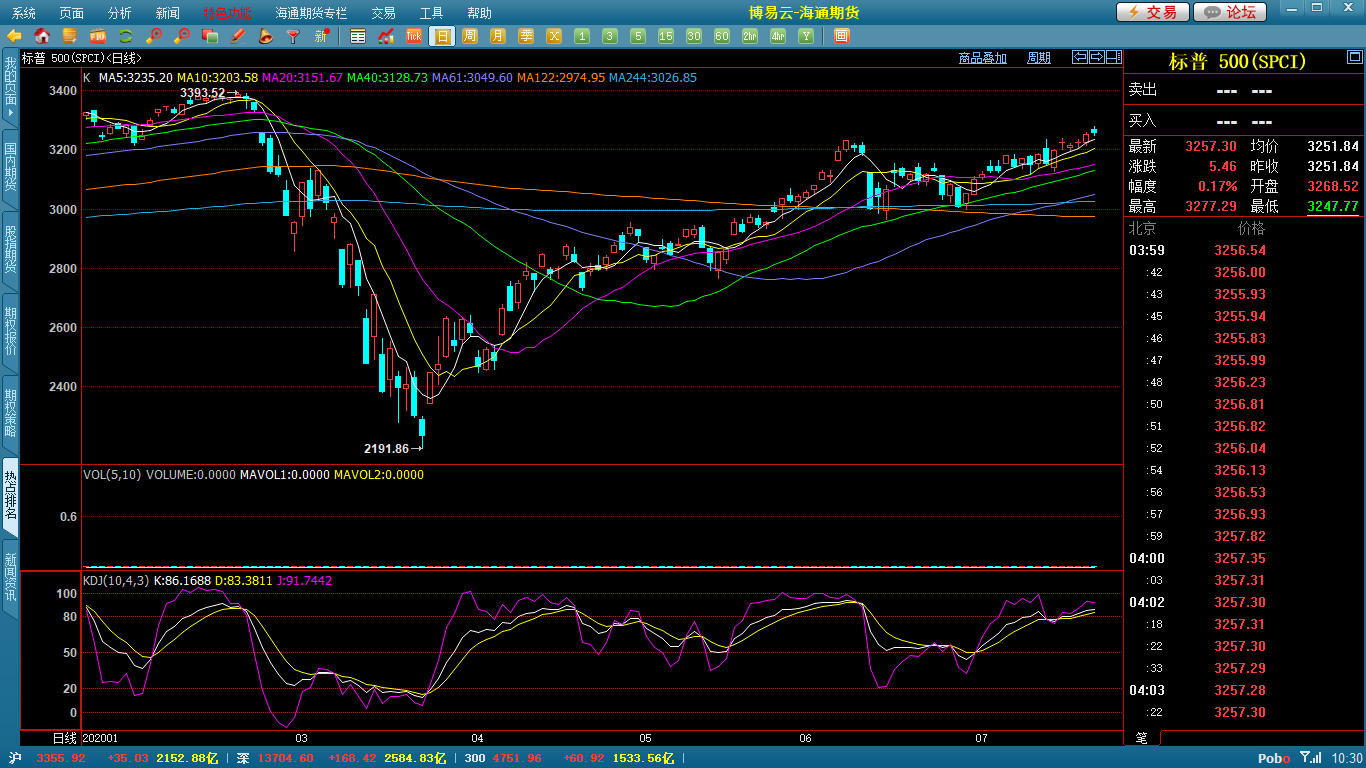
Task: Click the 论坛 forum button
Action: pyautogui.click(x=1231, y=12)
